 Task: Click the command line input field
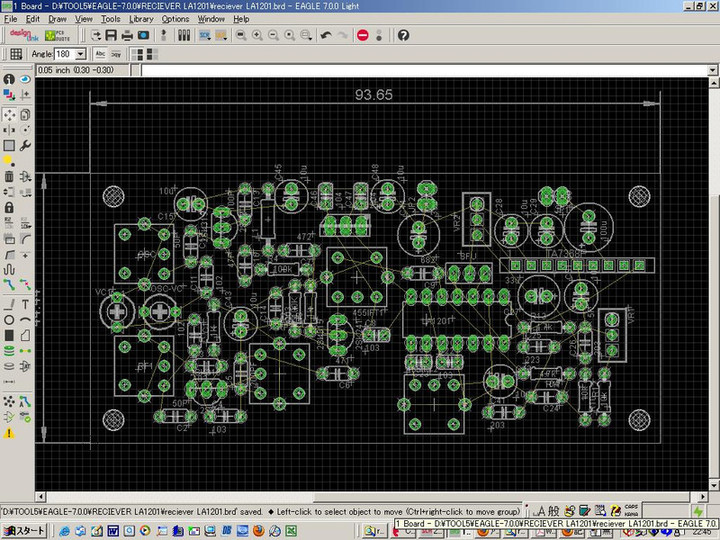(400, 71)
